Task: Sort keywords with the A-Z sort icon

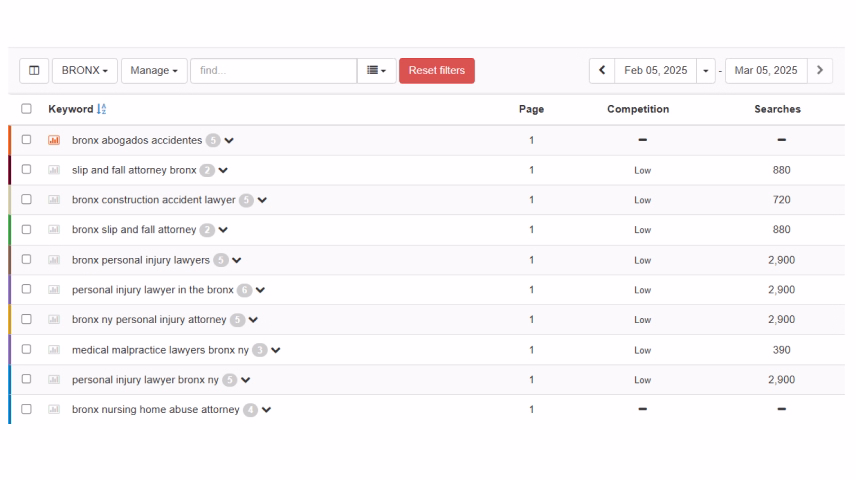Action: (102, 109)
